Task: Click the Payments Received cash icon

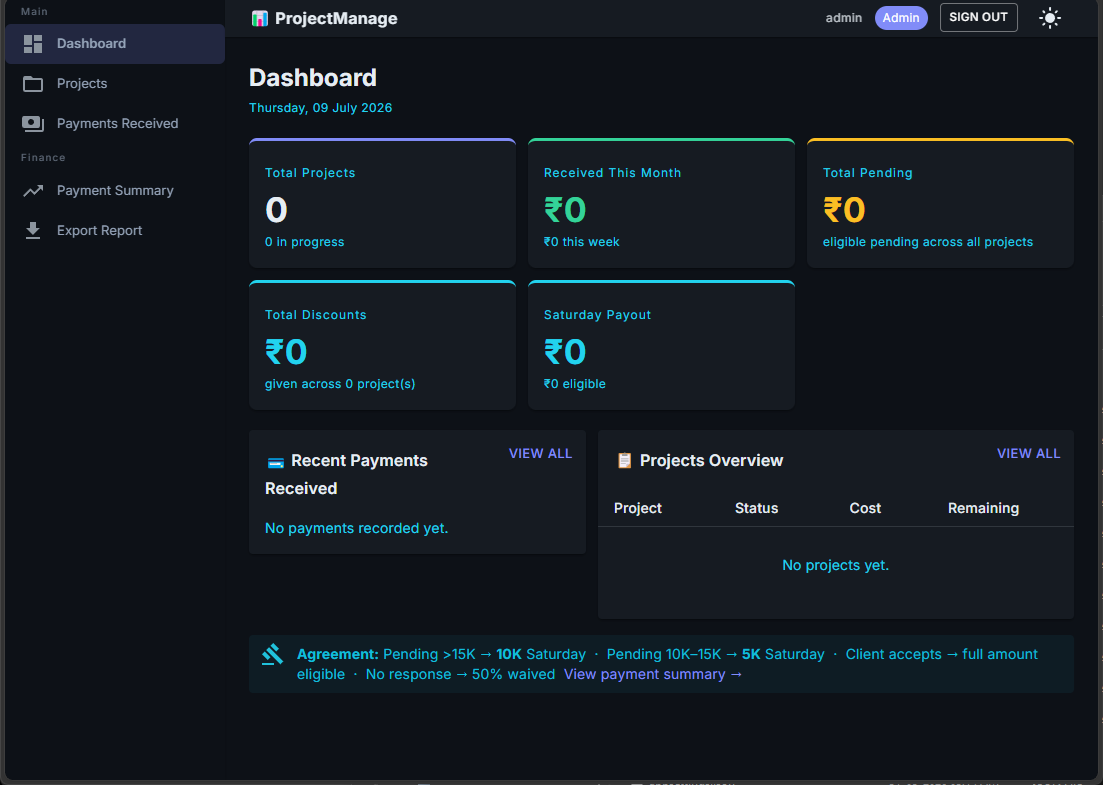Action: tap(33, 124)
